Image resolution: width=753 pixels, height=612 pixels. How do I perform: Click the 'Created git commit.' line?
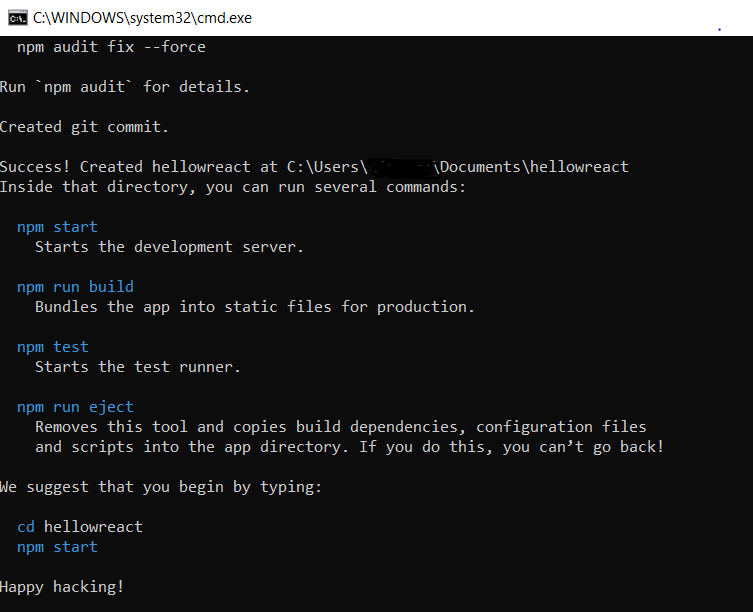(x=84, y=127)
